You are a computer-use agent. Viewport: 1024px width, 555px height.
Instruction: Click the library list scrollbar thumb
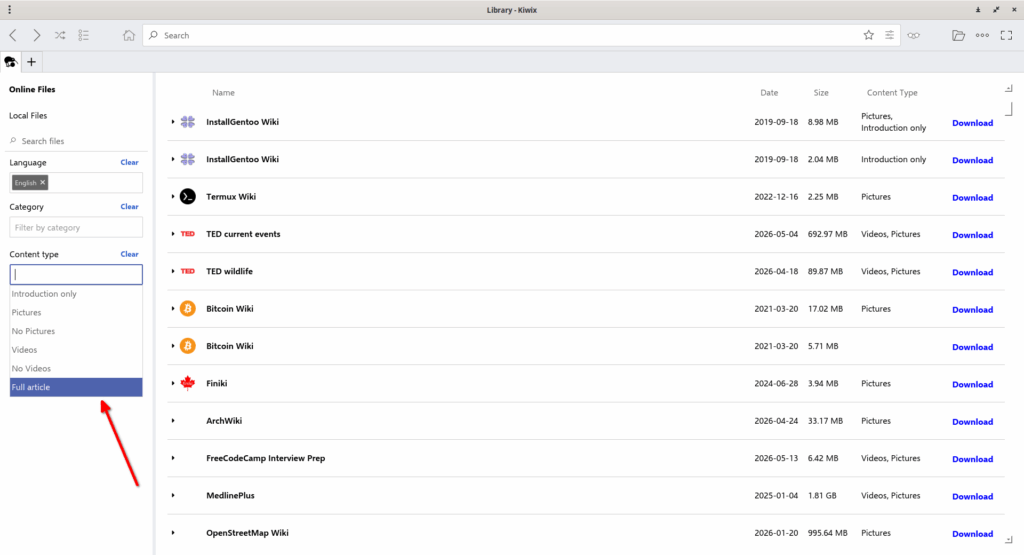pos(1009,108)
